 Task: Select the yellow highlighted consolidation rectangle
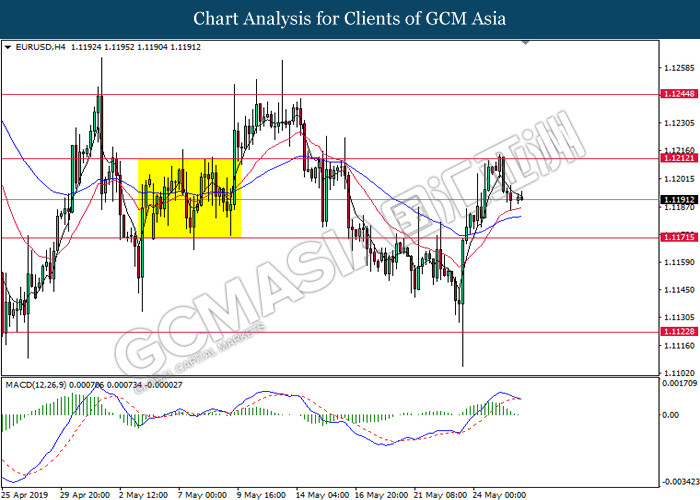(189, 198)
